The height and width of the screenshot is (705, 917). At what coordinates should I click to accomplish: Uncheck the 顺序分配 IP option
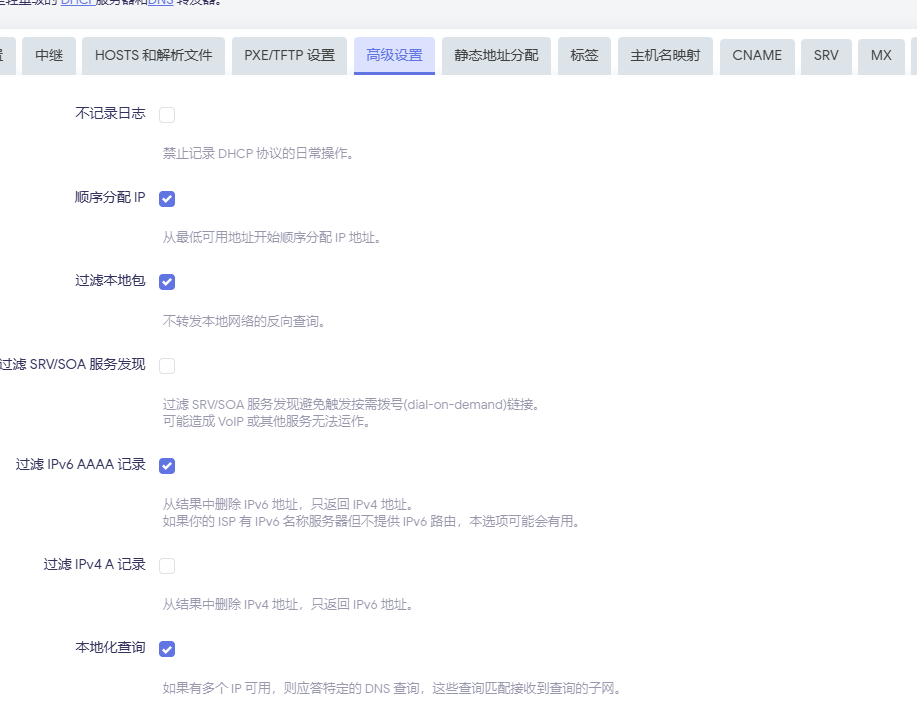pyautogui.click(x=167, y=199)
